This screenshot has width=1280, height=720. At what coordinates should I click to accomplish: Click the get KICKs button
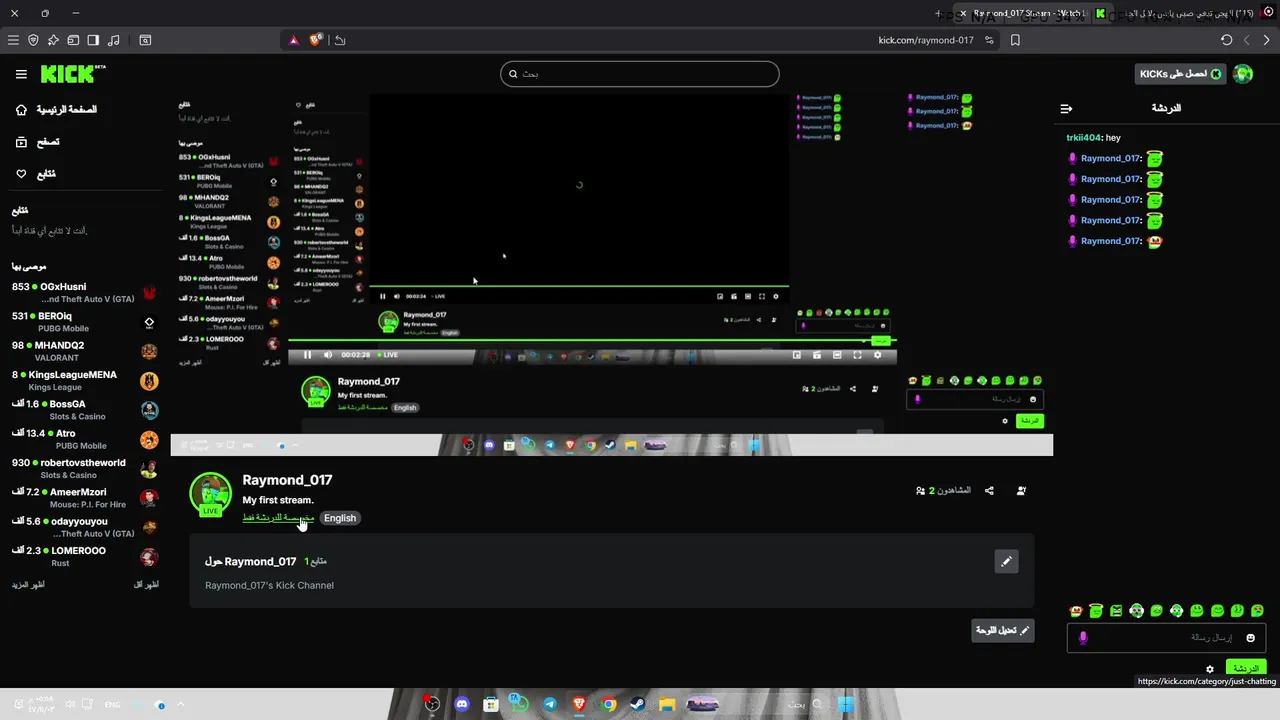pyautogui.click(x=1180, y=74)
